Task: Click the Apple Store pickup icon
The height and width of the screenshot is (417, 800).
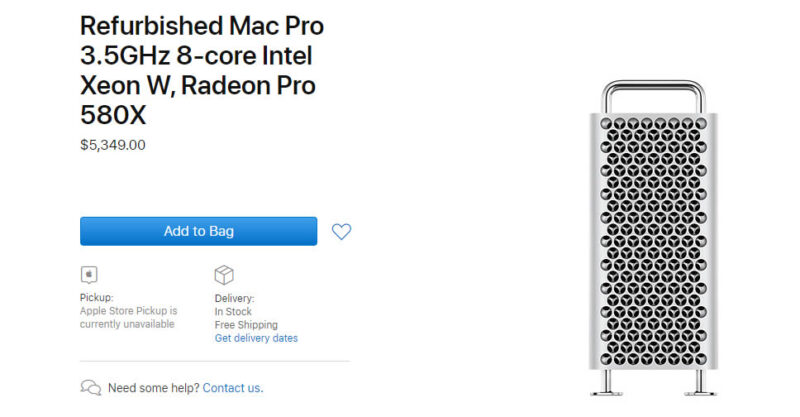Action: pos(89,275)
